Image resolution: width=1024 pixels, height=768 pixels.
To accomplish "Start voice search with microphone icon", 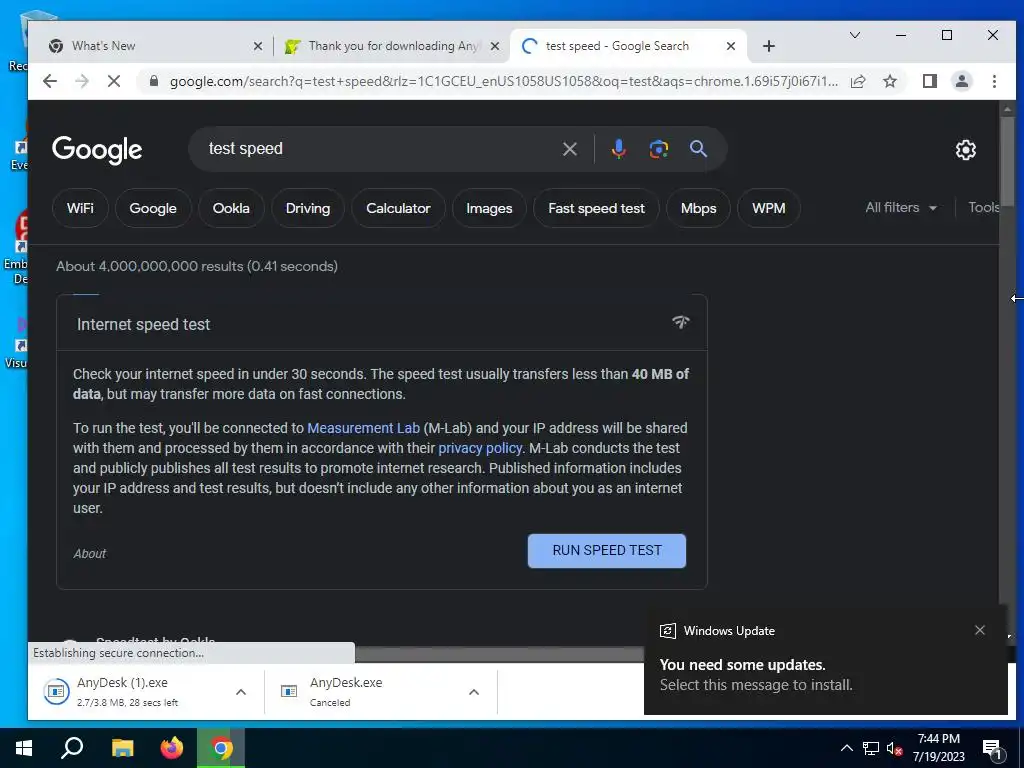I will click(618, 149).
